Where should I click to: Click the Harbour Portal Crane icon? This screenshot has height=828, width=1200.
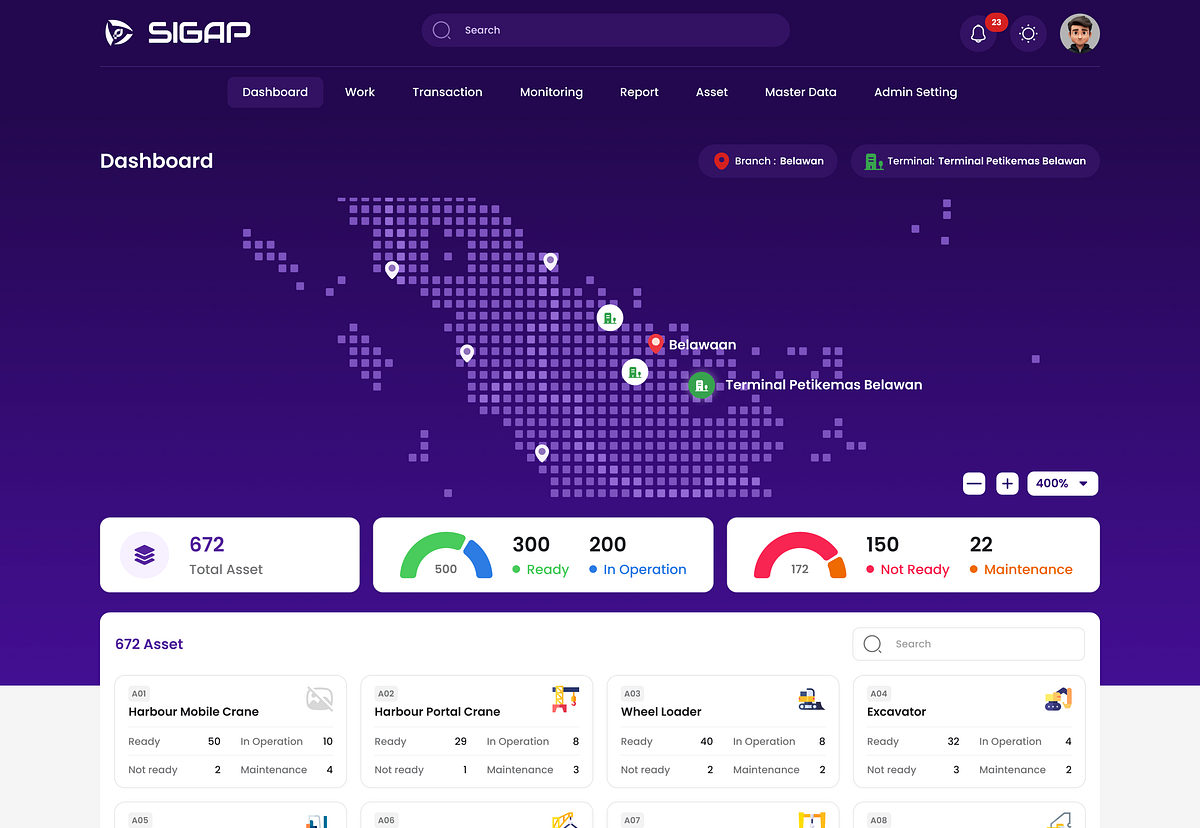tap(565, 699)
